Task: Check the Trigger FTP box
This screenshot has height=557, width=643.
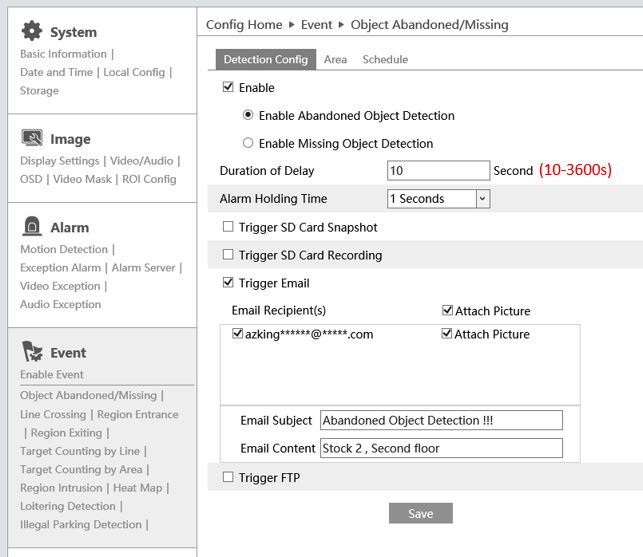Action: click(x=228, y=478)
